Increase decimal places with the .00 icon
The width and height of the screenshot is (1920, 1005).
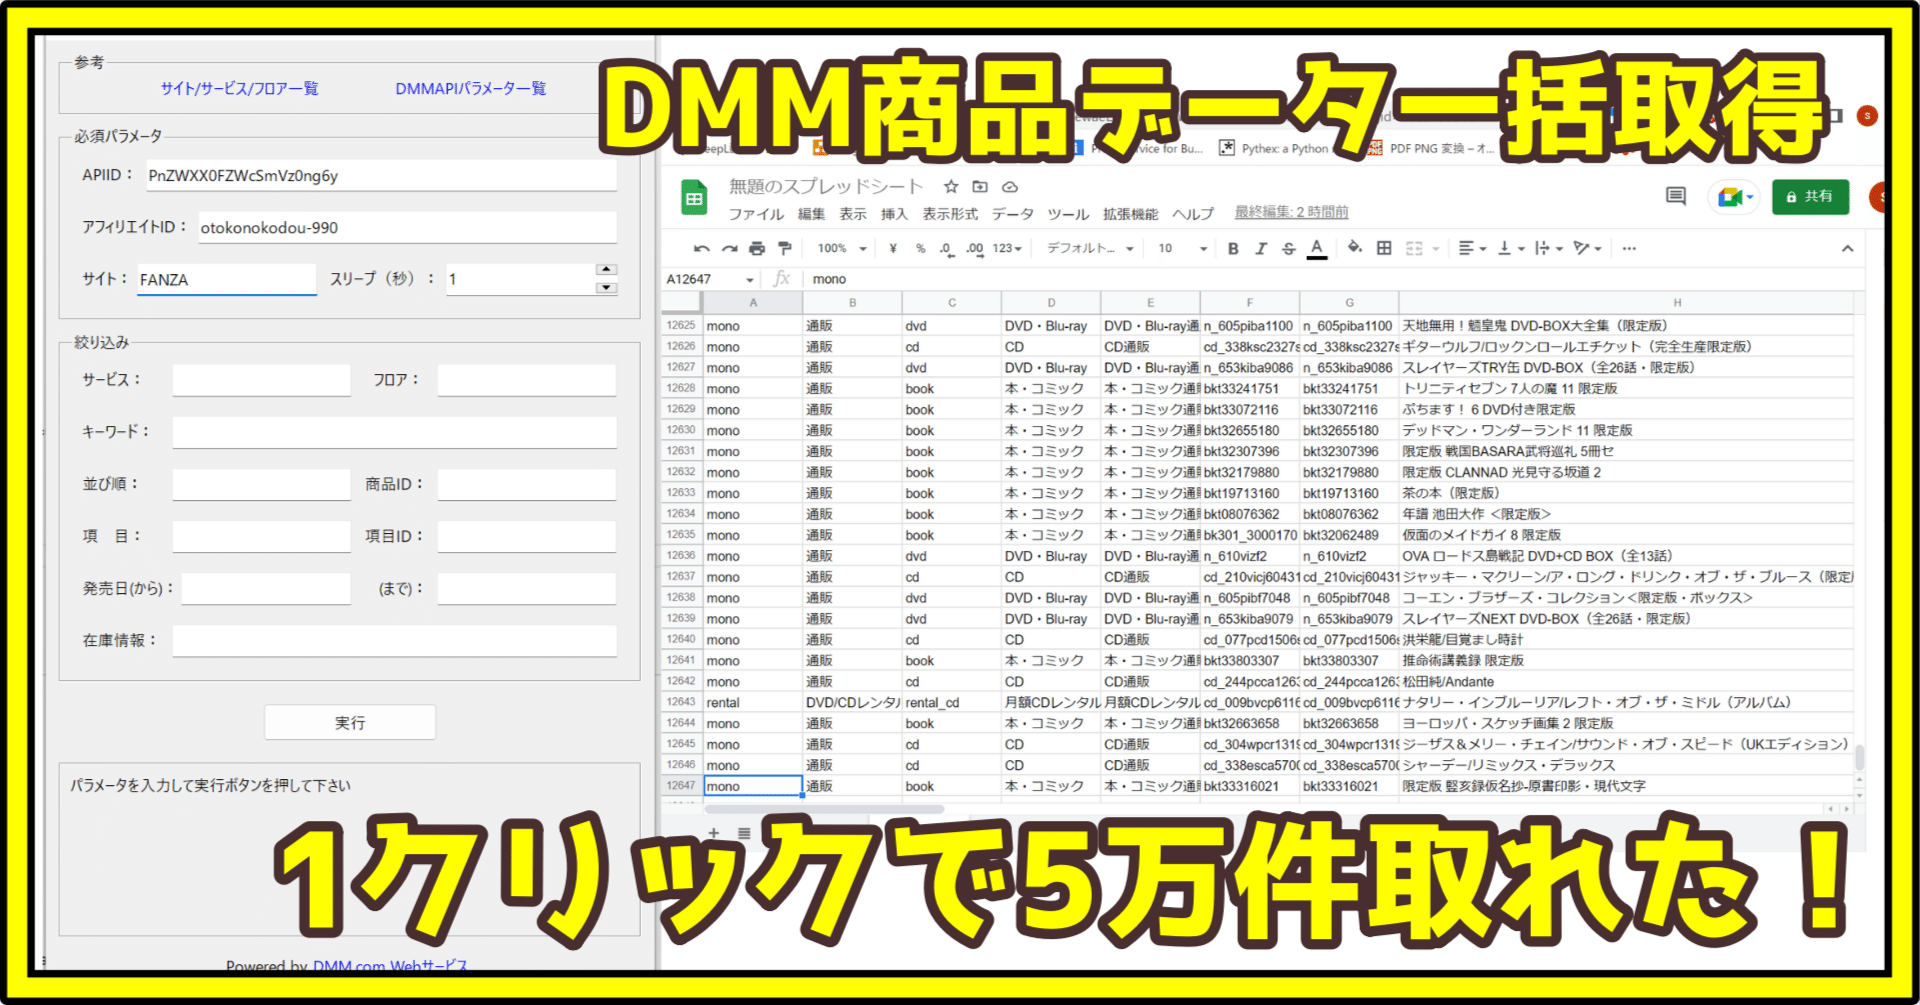point(974,248)
